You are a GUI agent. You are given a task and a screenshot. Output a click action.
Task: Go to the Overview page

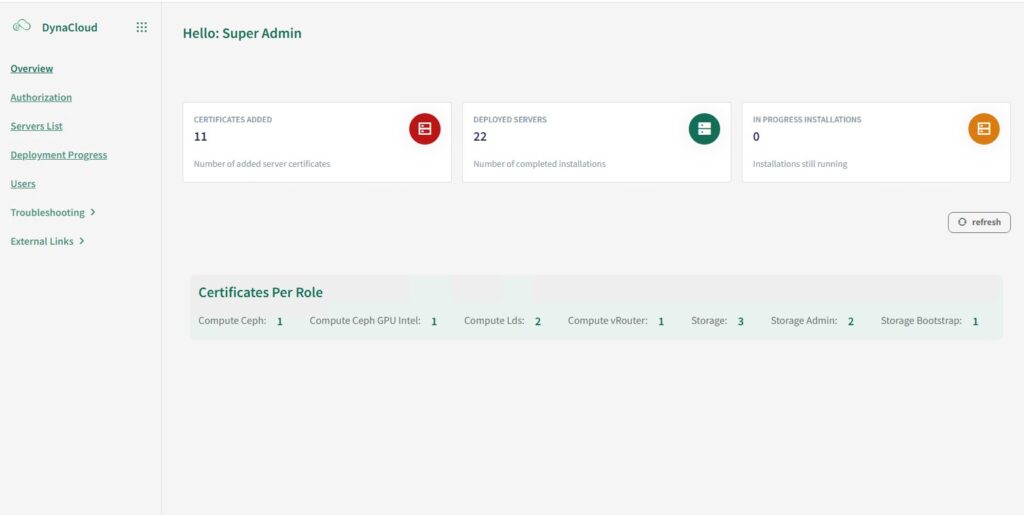[32, 69]
